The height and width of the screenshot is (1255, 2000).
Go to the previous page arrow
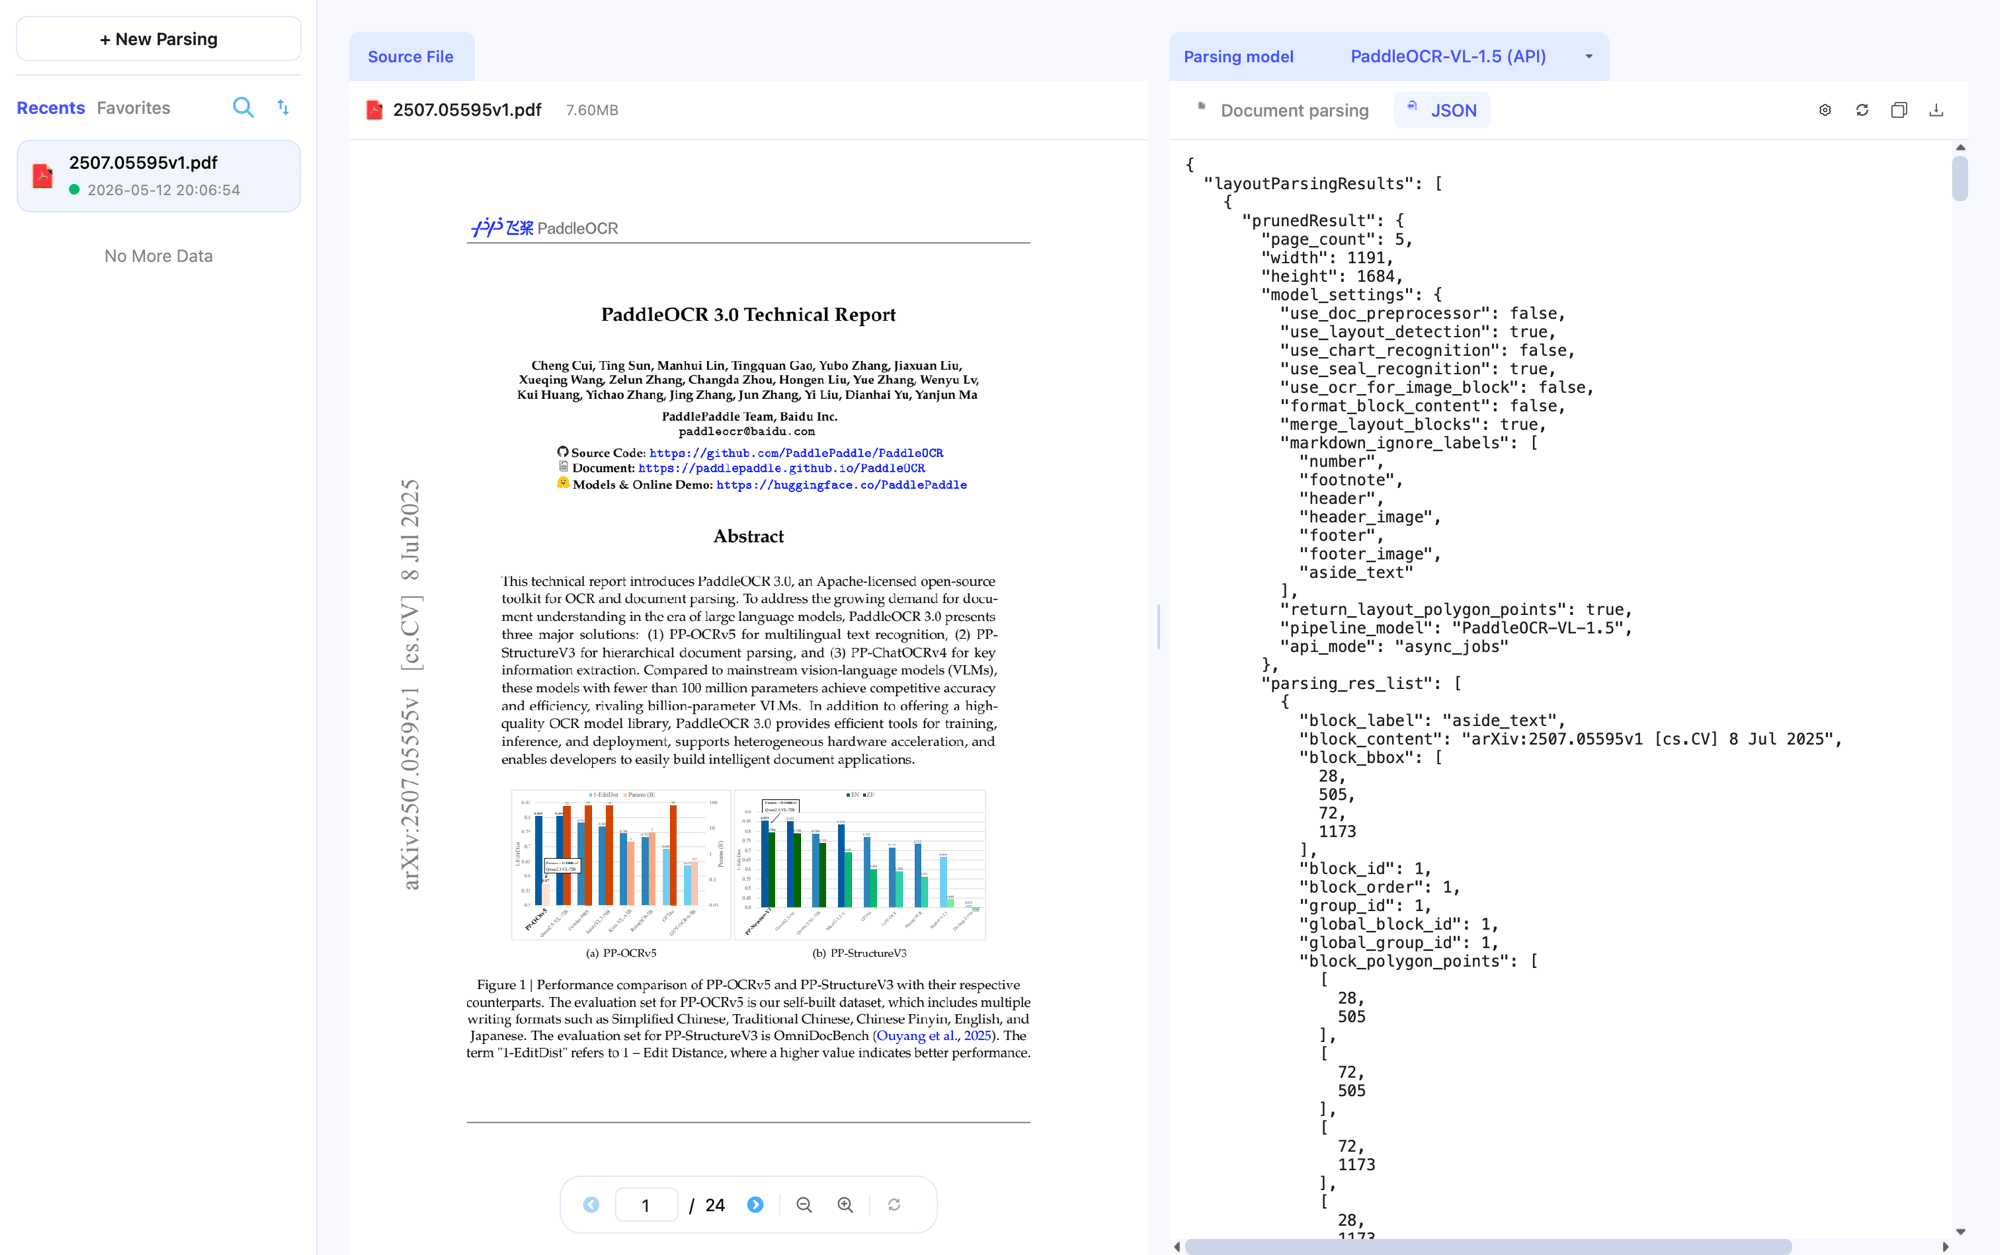[591, 1205]
